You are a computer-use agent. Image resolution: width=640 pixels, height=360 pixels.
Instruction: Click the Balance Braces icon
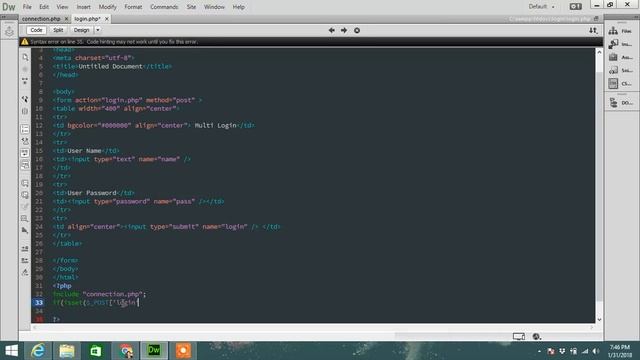coord(25,111)
